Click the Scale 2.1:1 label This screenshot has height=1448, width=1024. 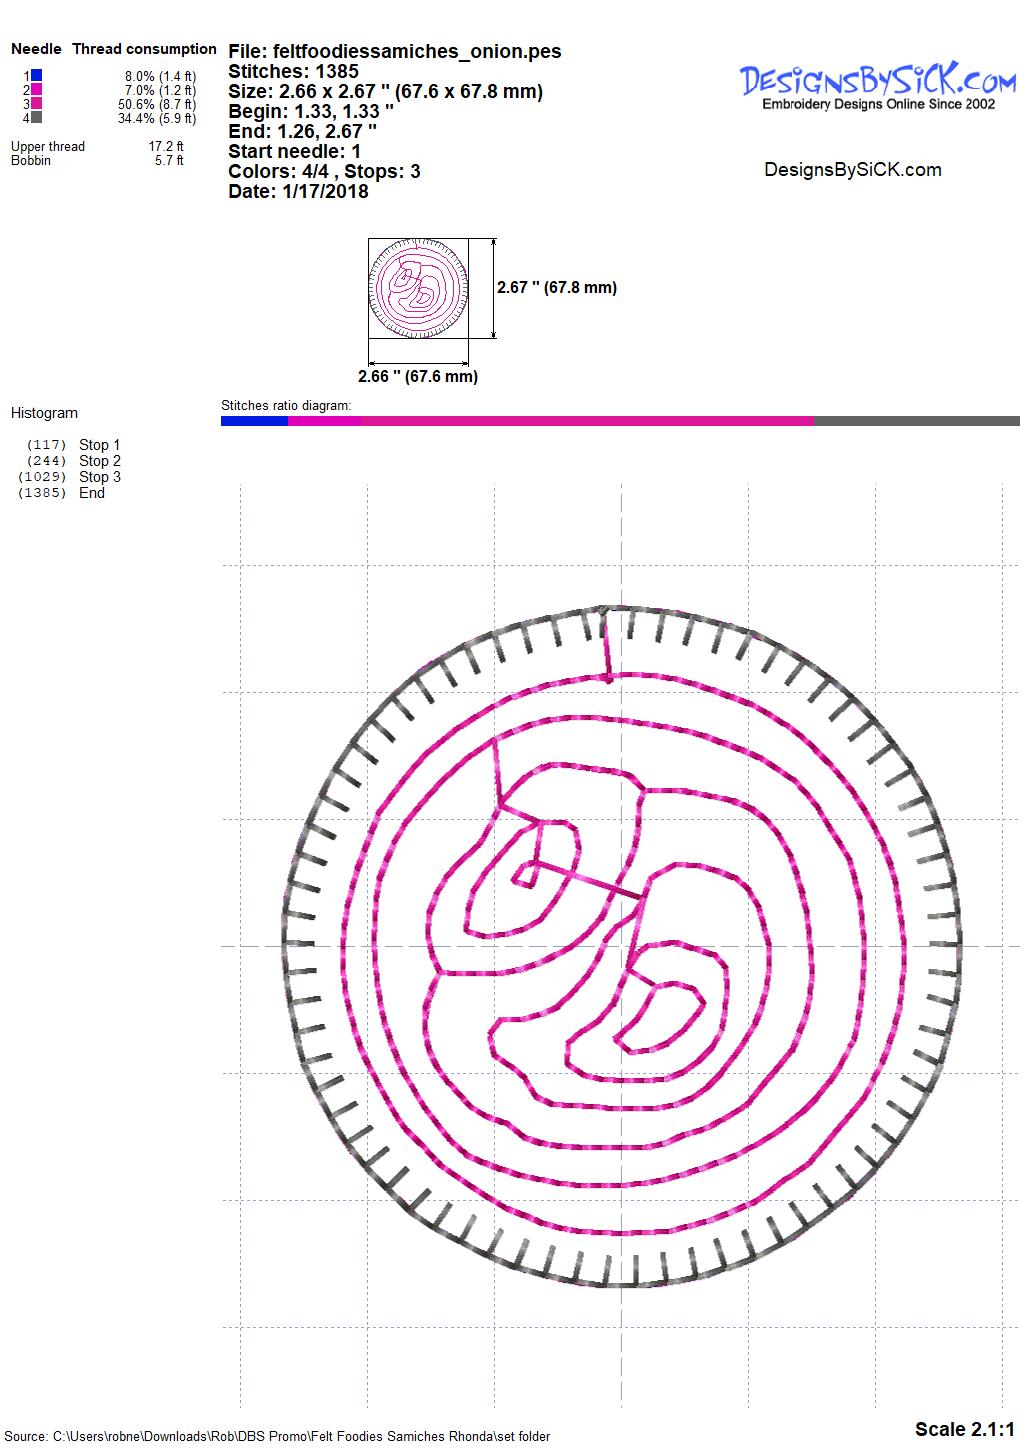(964, 1429)
